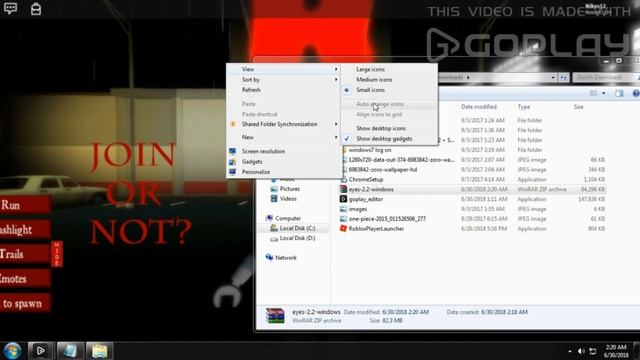Open GoPlay app in taskbar

40,351
